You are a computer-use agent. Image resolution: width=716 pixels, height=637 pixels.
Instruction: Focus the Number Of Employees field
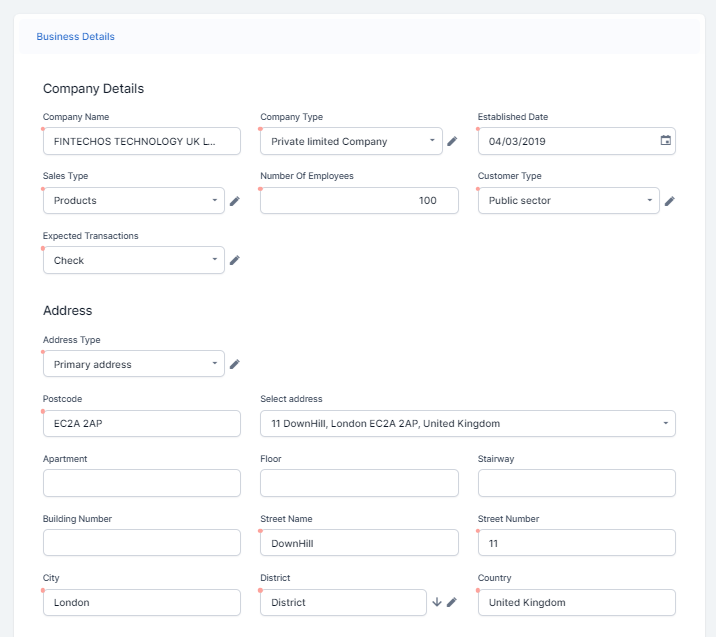pos(359,201)
